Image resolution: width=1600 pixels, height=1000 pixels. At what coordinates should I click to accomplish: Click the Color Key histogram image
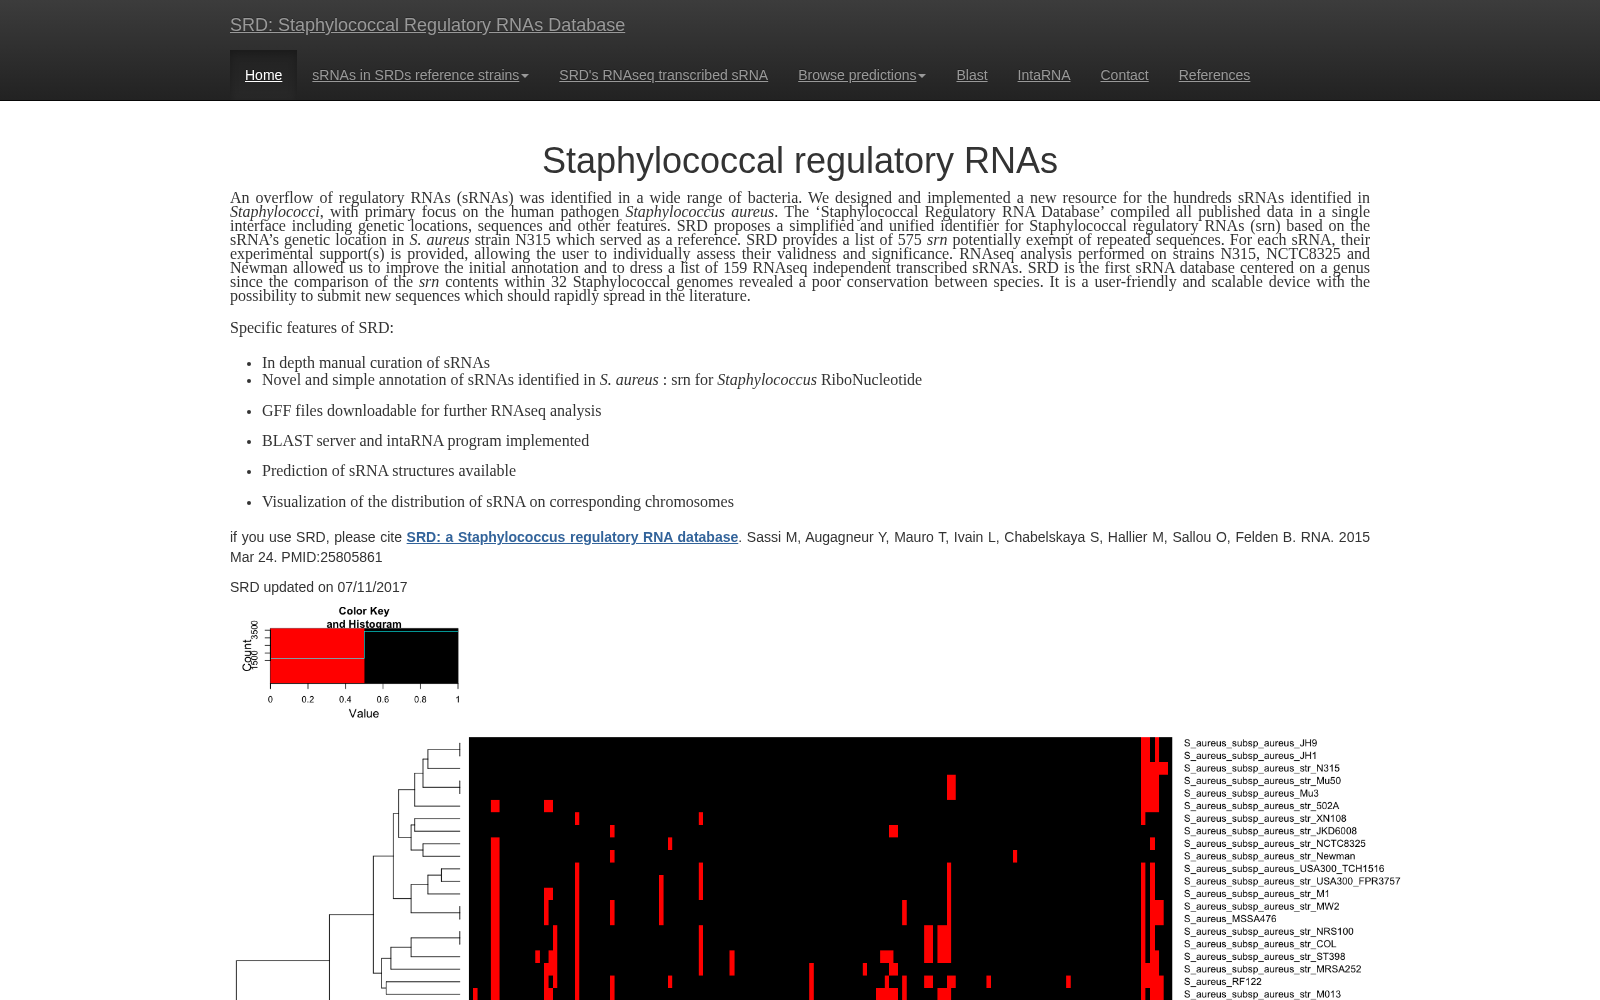pyautogui.click(x=351, y=662)
